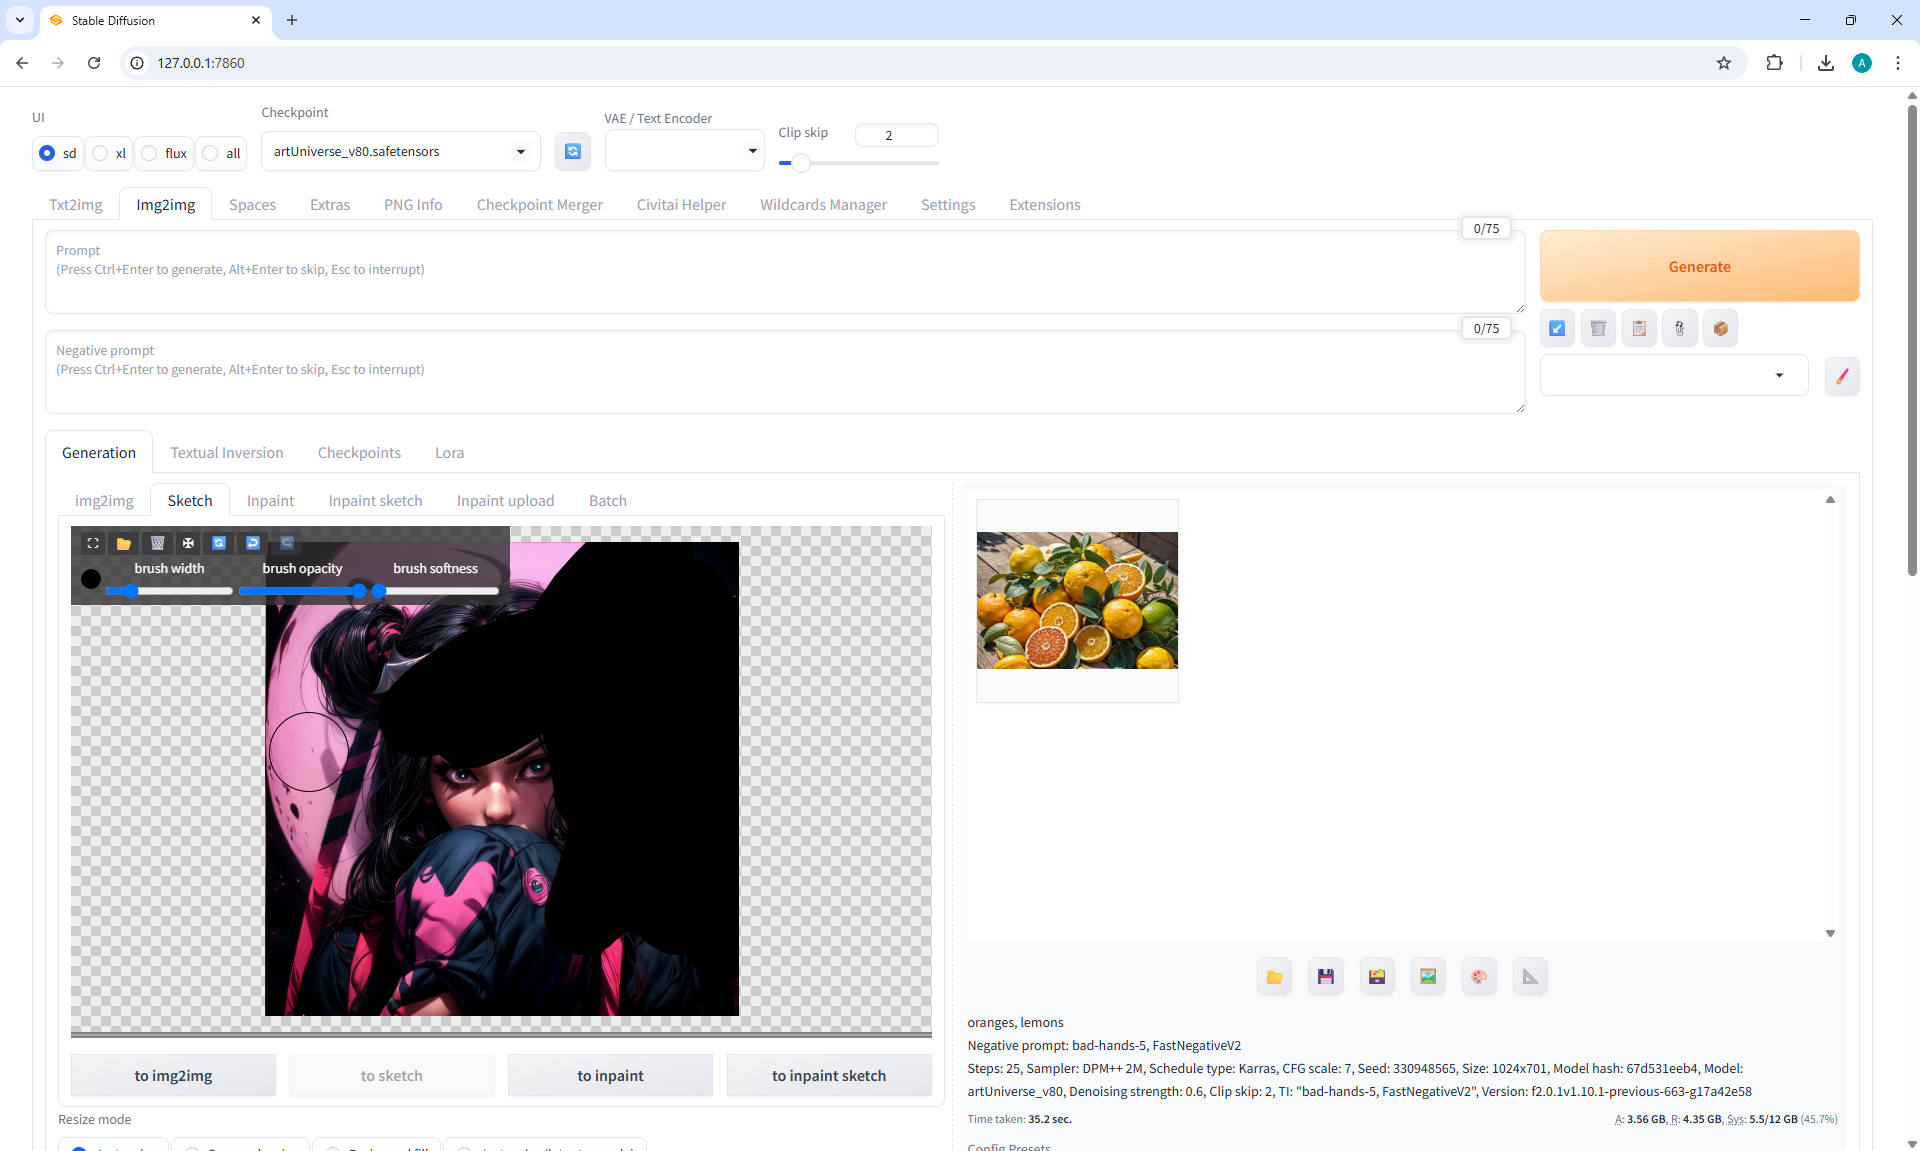Click the picture frame icon below the output gallery

1428,977
